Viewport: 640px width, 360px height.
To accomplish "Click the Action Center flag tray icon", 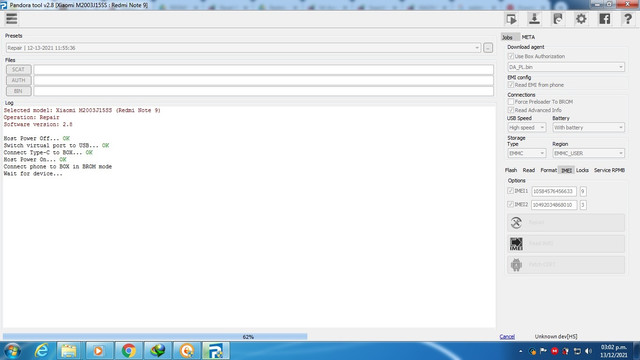I will [543, 351].
